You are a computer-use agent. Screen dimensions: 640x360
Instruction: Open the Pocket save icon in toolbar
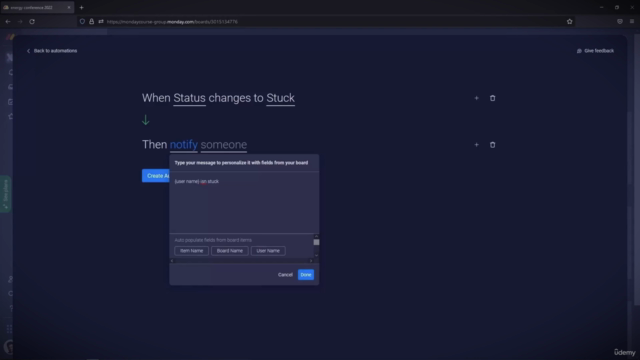[x=620, y=22]
